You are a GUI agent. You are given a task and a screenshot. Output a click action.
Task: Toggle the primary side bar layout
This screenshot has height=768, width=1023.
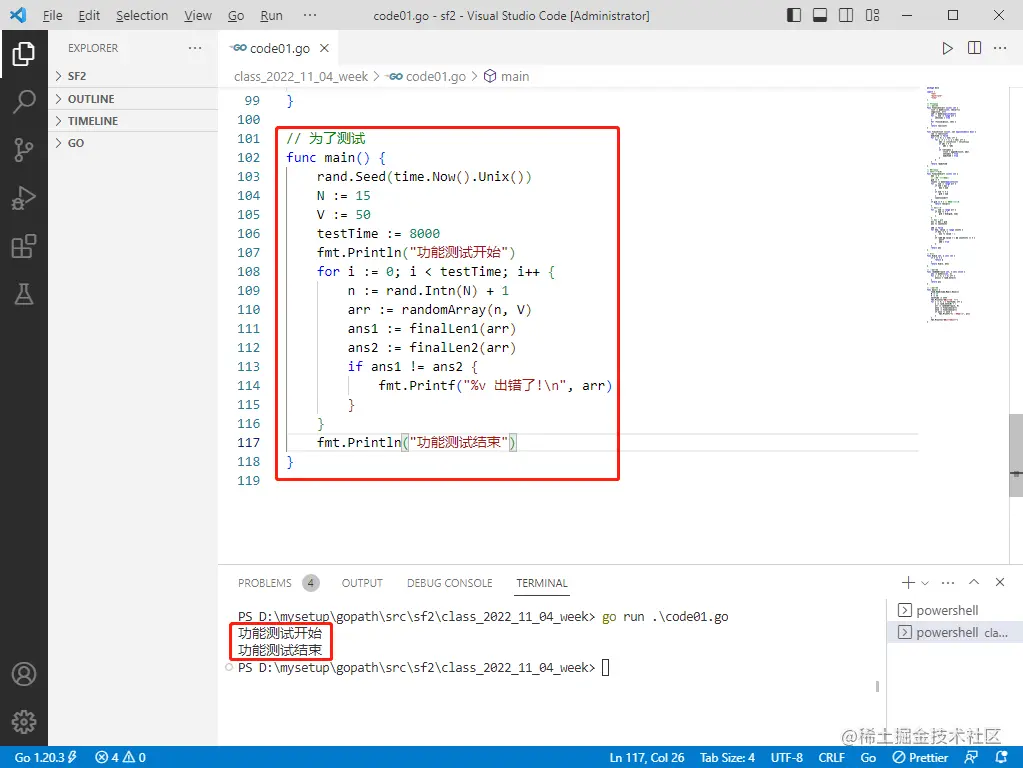[794, 15]
